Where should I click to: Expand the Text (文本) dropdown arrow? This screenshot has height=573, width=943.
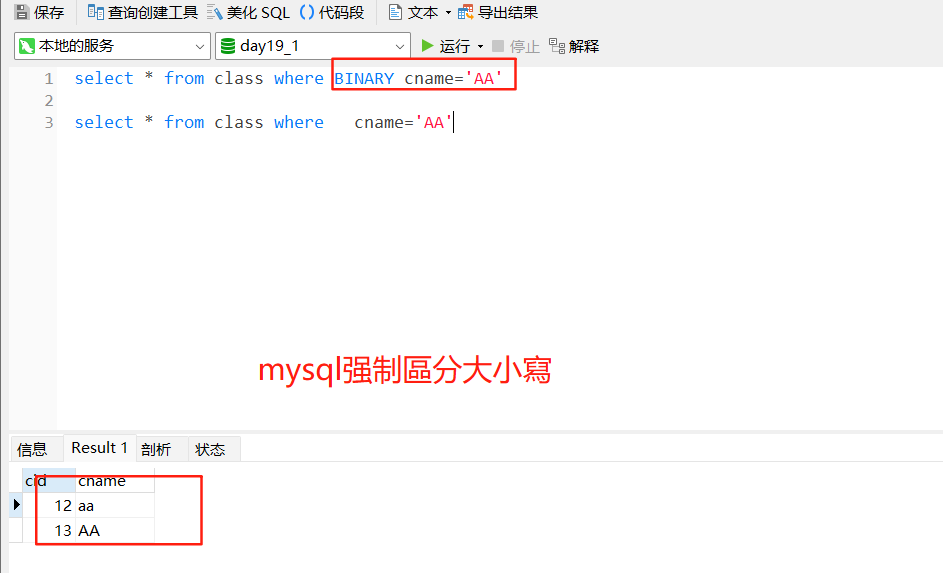448,13
